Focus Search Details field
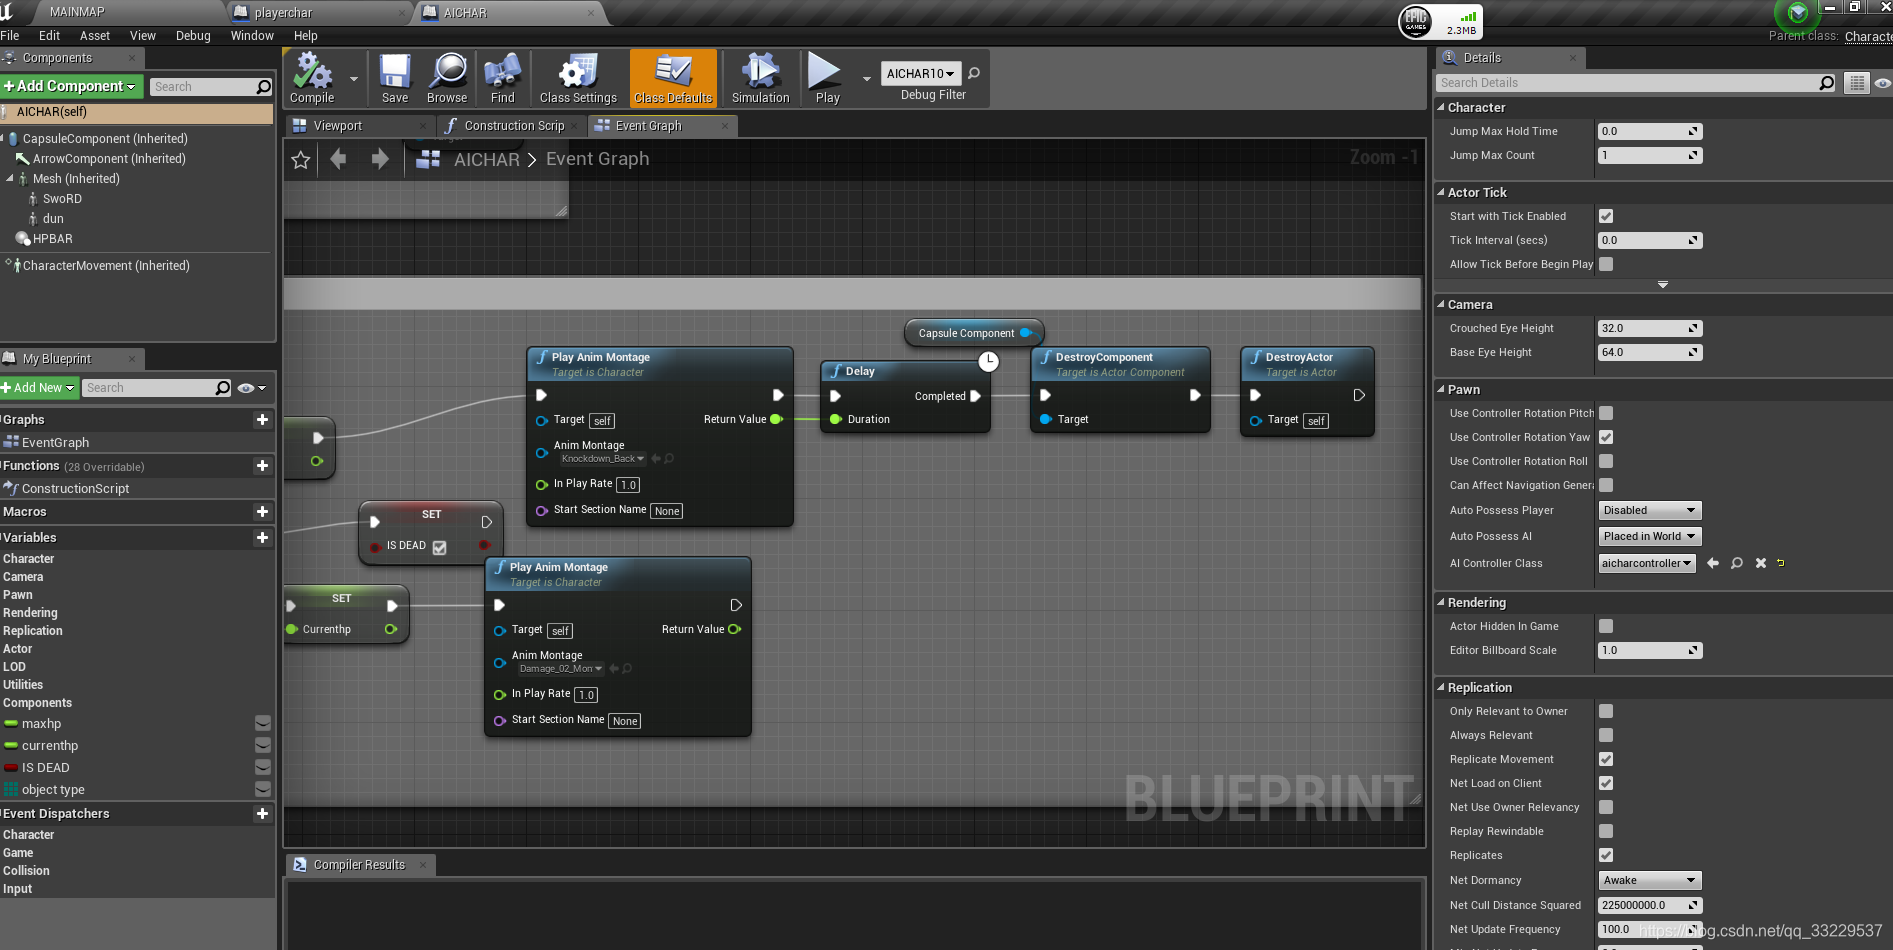The width and height of the screenshot is (1893, 950). coord(1636,83)
